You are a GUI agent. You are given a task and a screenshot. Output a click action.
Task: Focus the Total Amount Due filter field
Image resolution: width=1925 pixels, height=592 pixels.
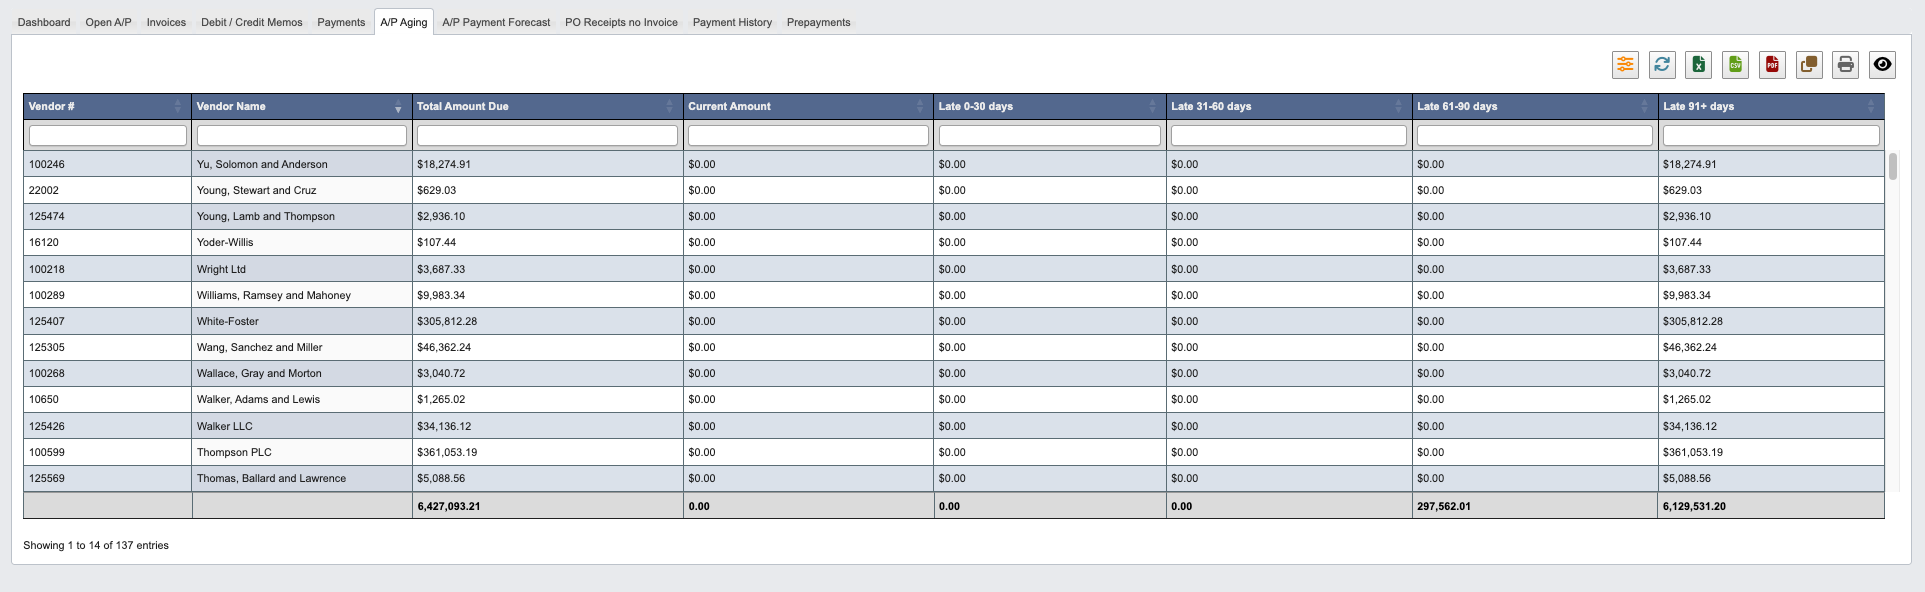point(548,135)
